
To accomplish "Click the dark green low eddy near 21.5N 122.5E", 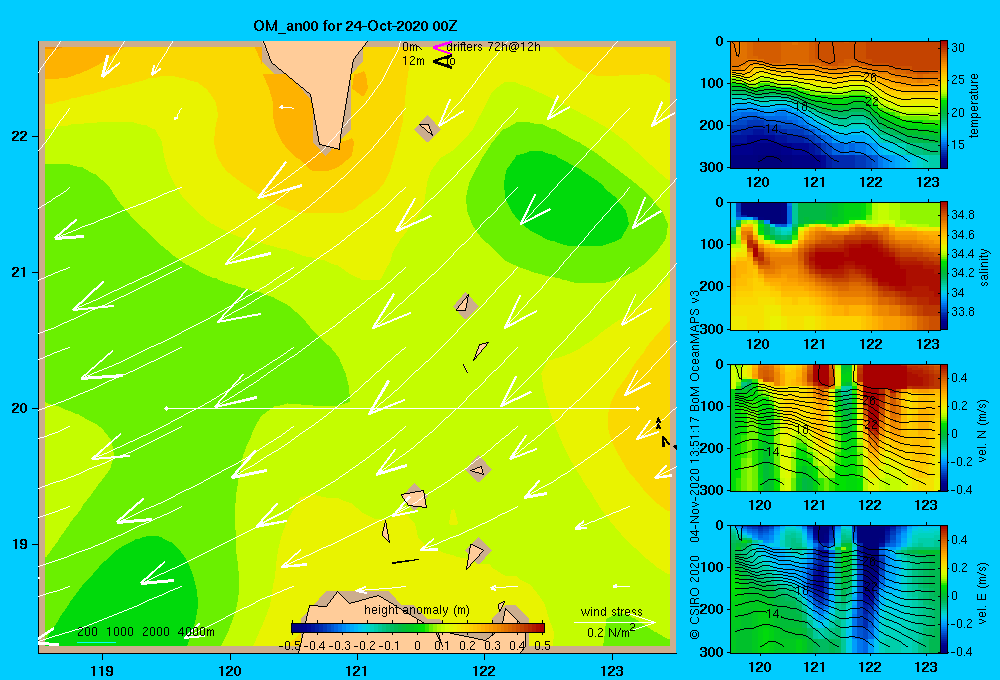I will (564, 199).
